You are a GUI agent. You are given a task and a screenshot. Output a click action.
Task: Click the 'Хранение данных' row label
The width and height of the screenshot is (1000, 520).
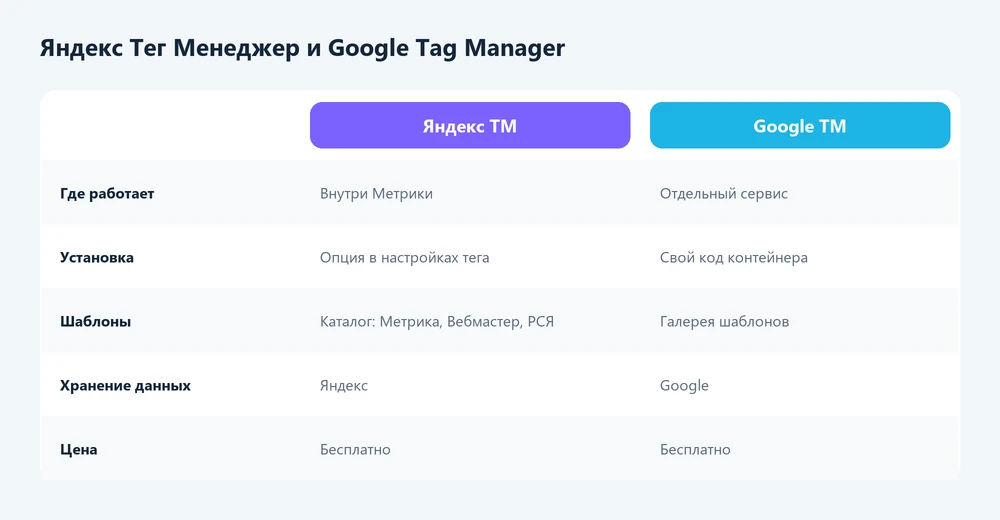(x=125, y=385)
